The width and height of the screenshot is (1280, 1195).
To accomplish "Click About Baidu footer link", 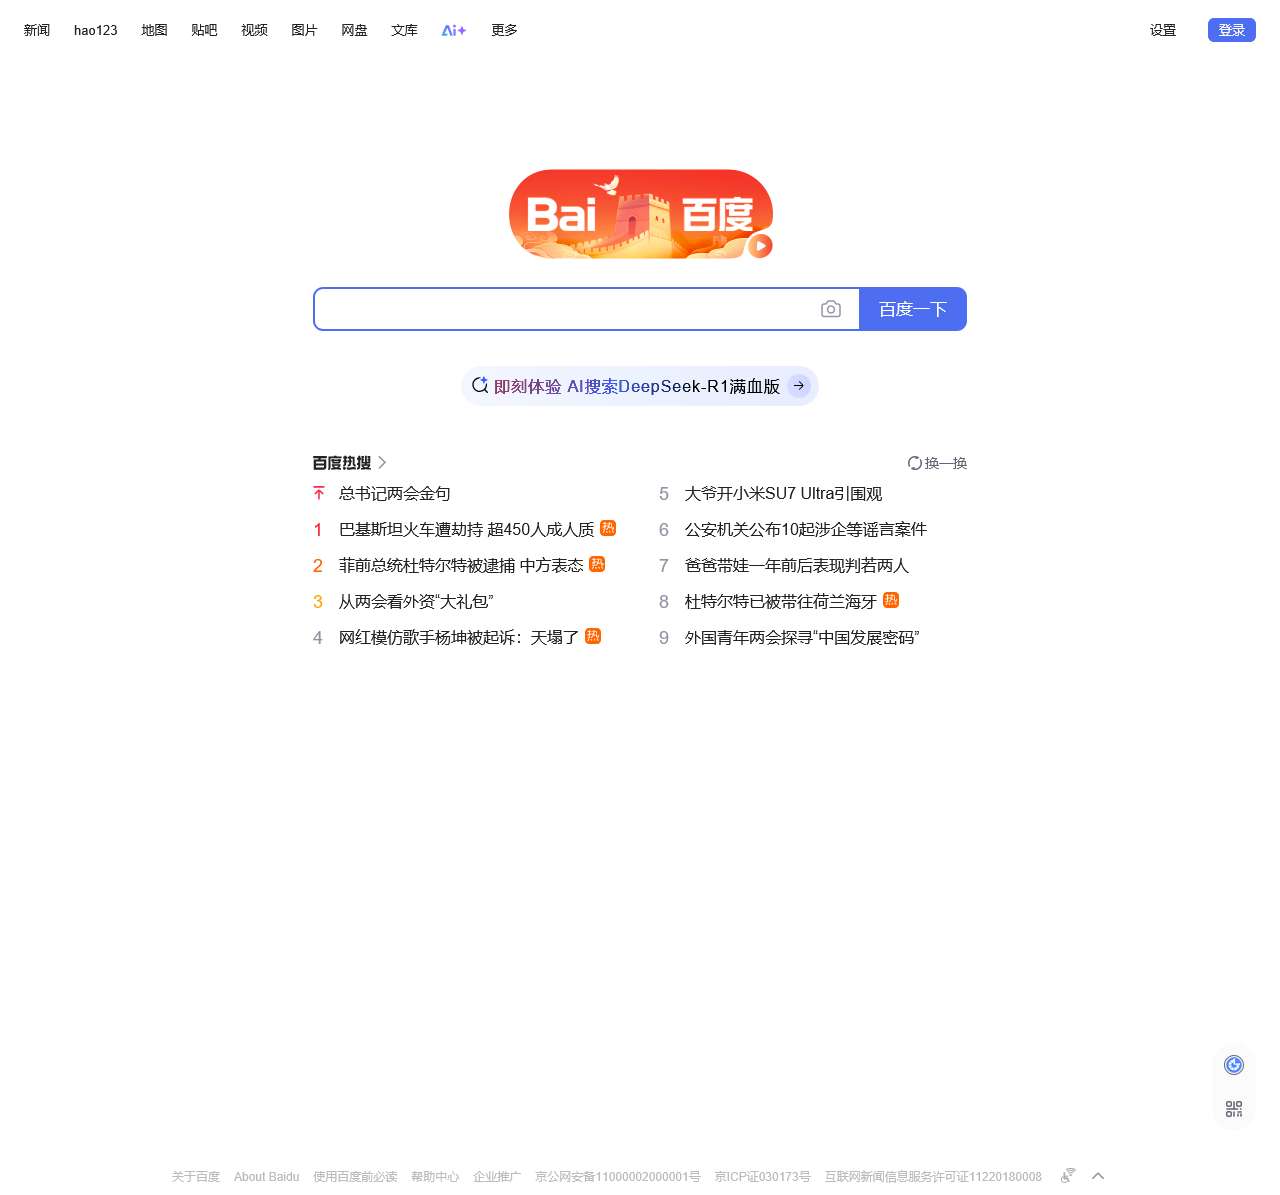I will [x=267, y=1176].
